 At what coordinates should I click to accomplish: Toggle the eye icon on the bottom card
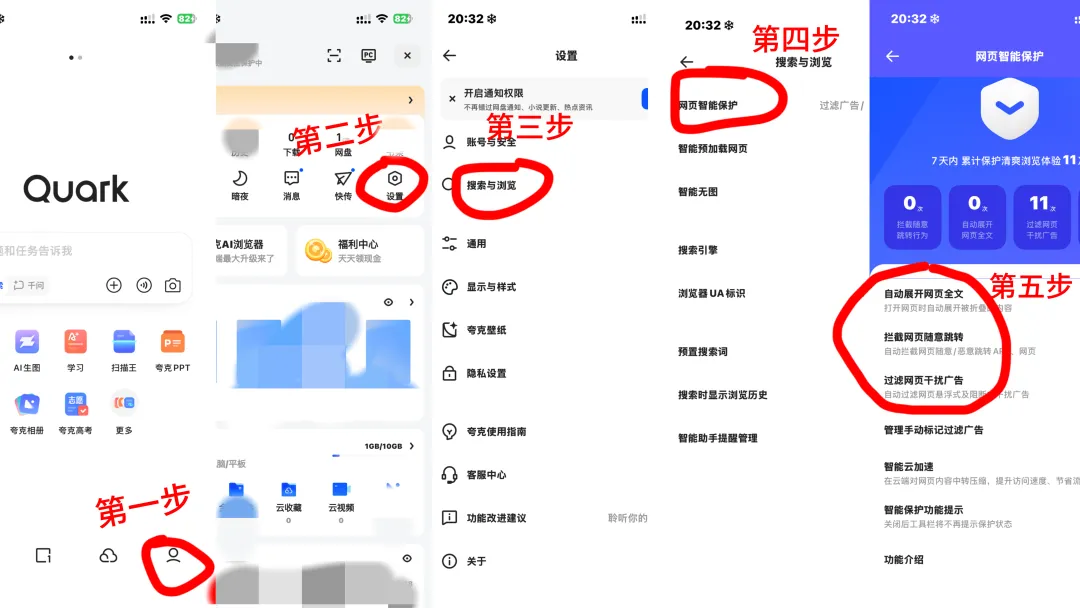coord(407,558)
